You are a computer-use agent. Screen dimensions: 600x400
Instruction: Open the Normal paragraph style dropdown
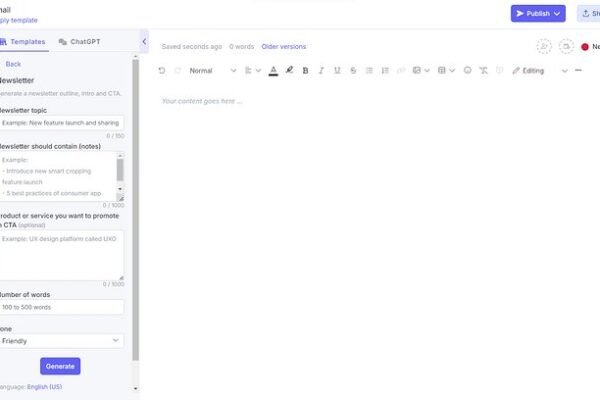click(x=213, y=70)
